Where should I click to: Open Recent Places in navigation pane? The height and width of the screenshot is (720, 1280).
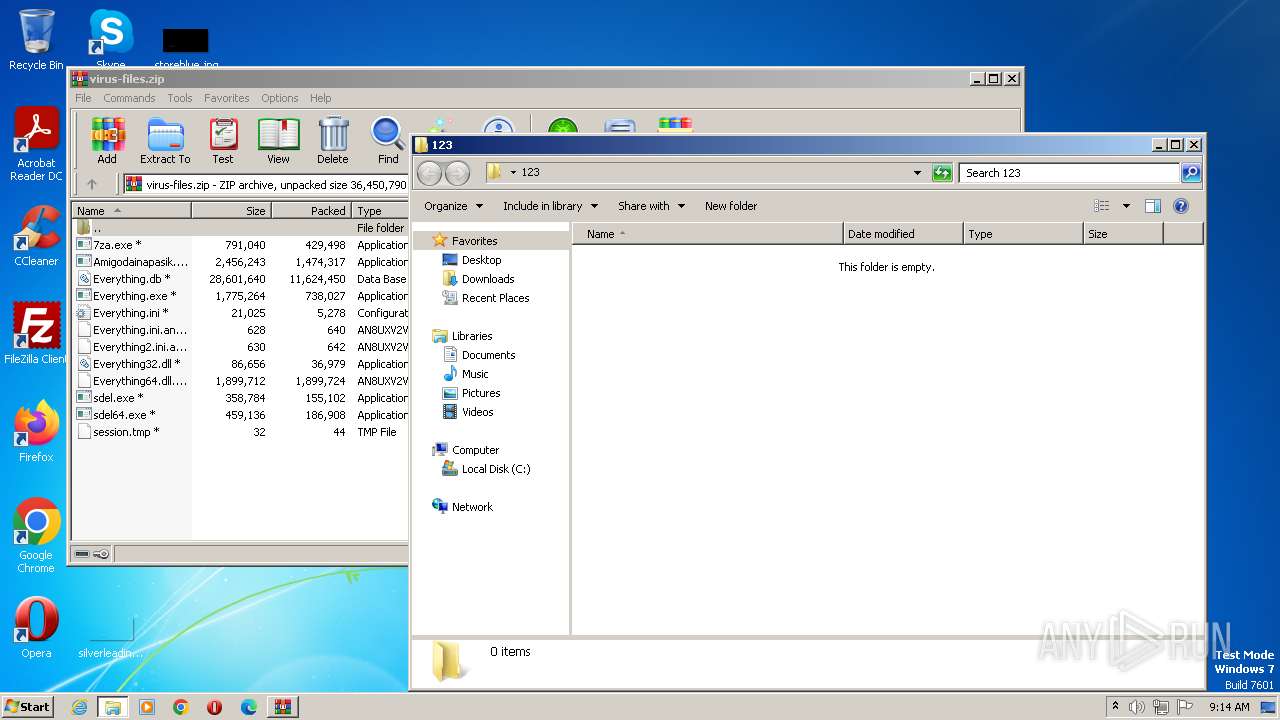tap(495, 298)
